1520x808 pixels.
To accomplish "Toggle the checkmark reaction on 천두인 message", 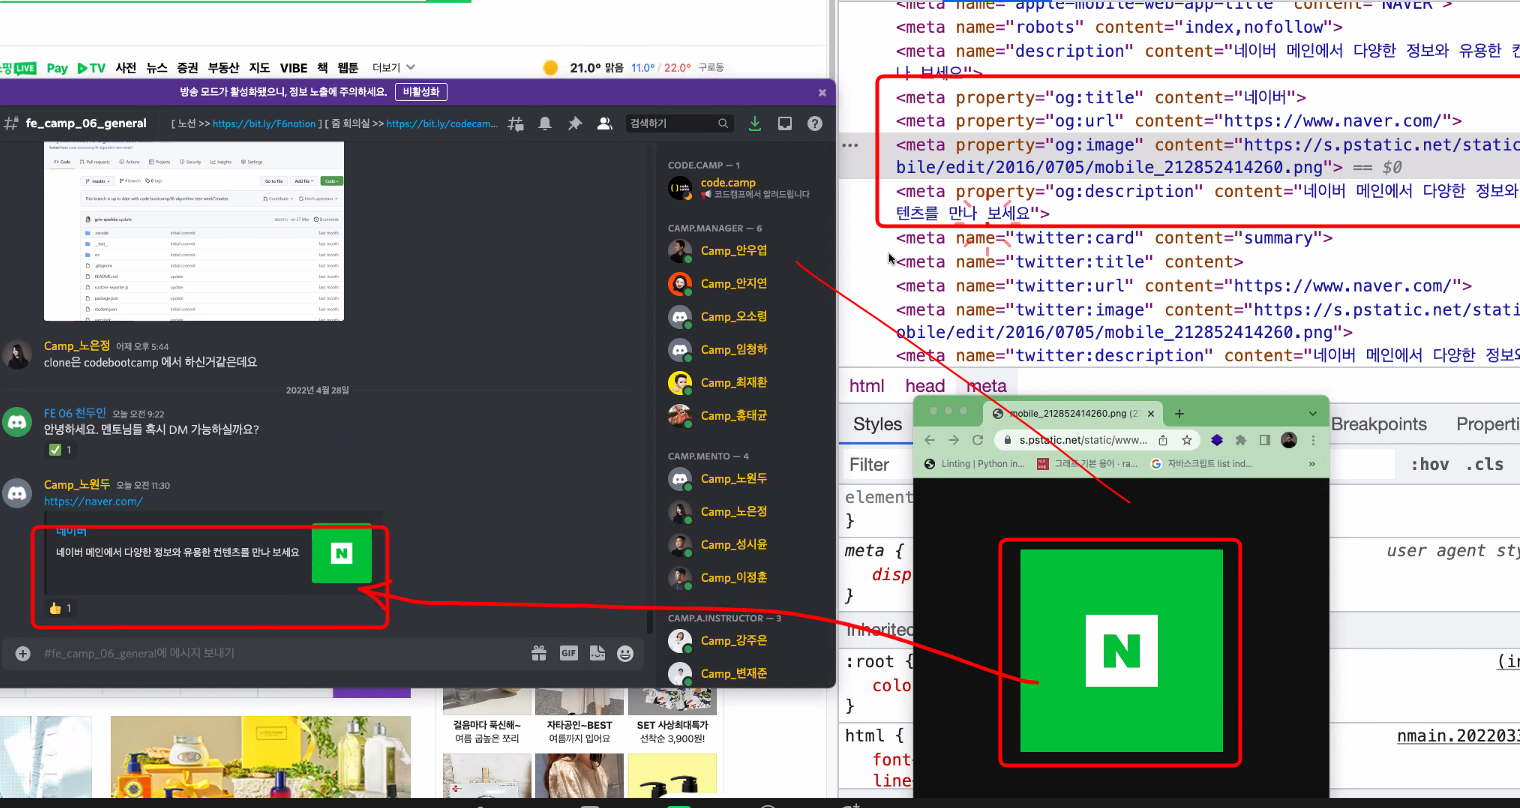I will coord(60,450).
